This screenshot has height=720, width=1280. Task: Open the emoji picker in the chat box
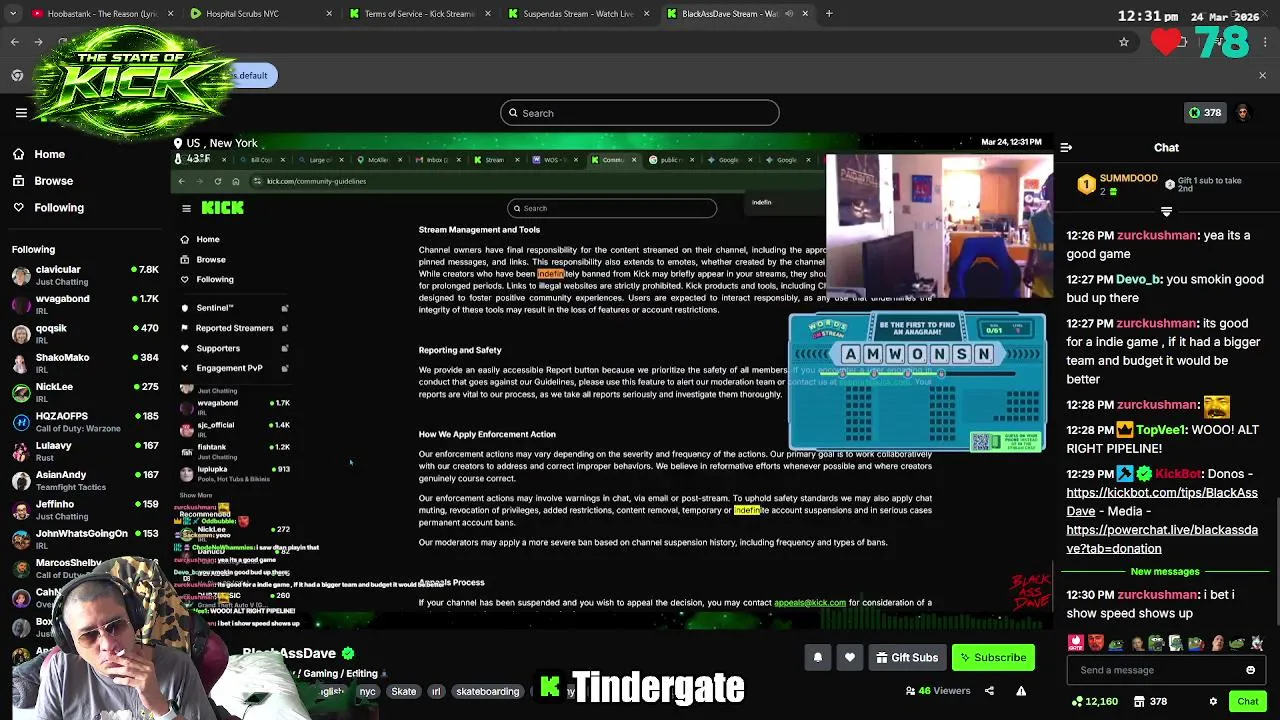1250,670
